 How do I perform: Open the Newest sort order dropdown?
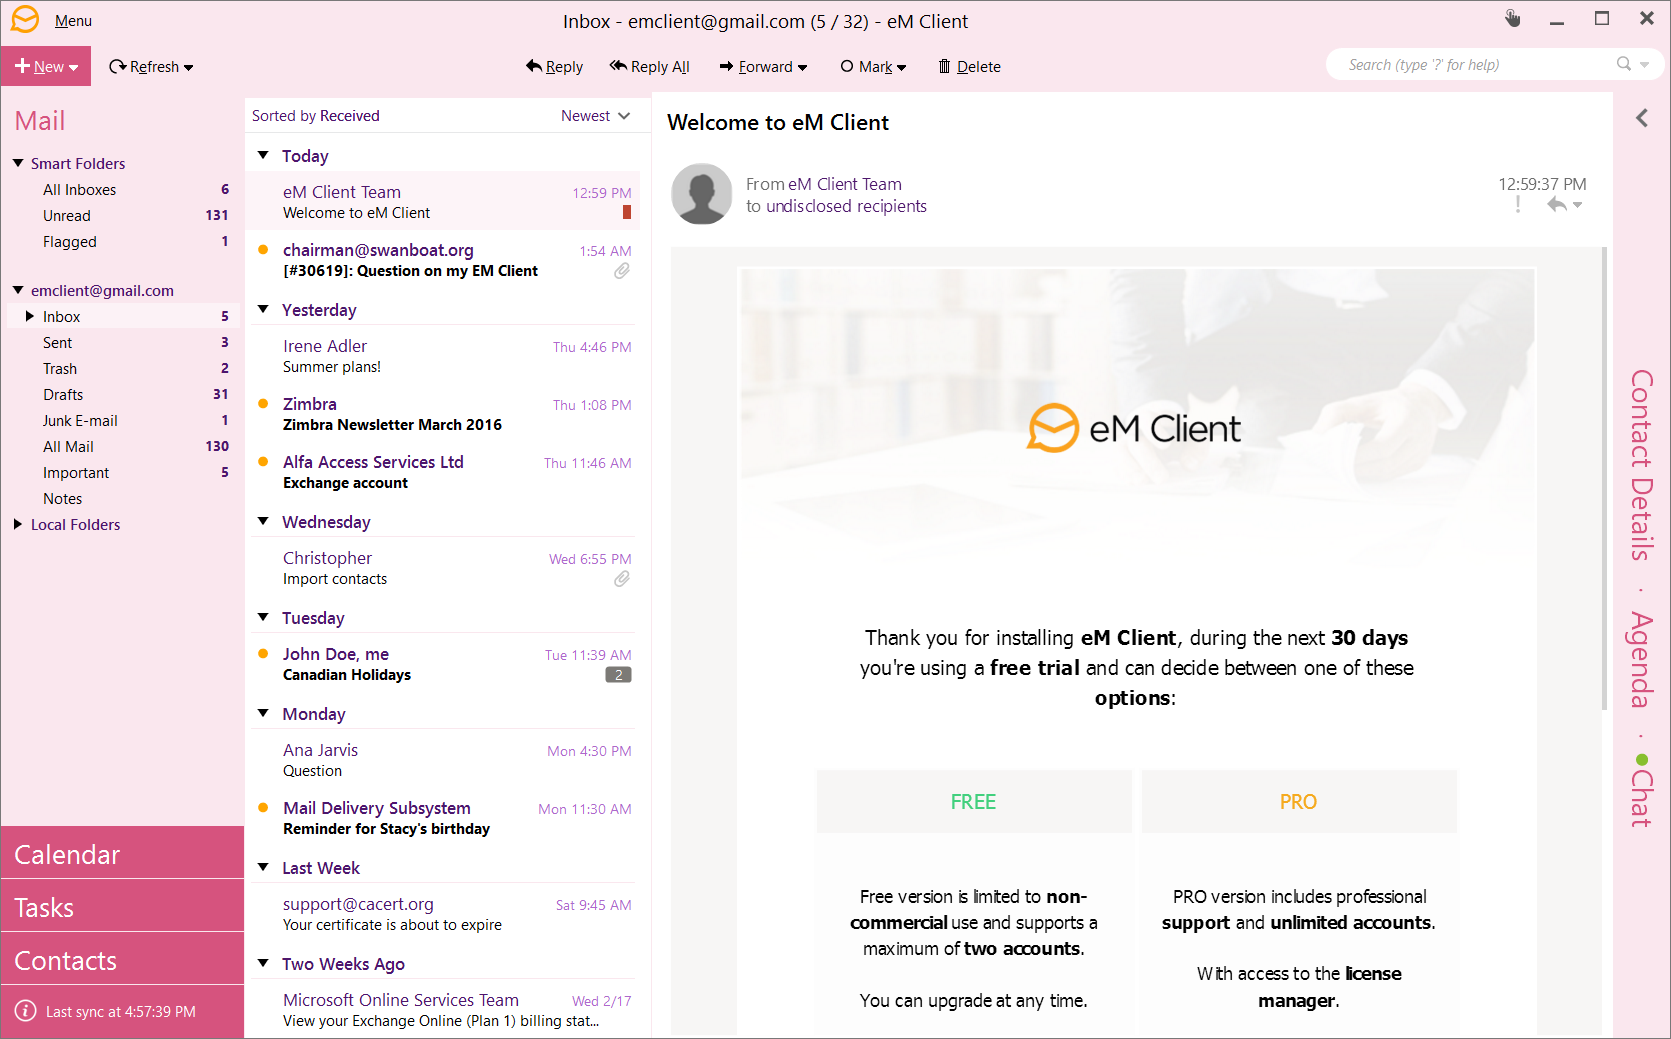(x=596, y=116)
